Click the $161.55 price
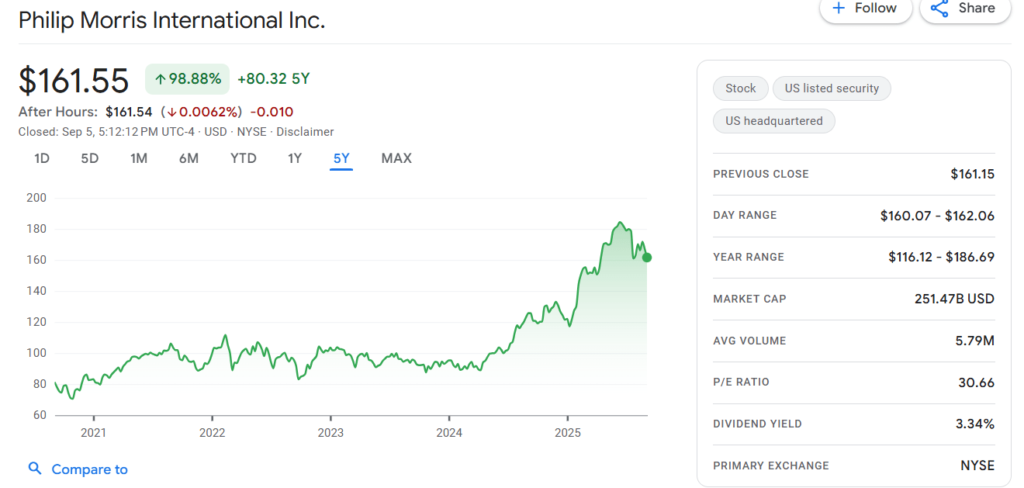This screenshot has height=488, width=1024. [x=74, y=80]
